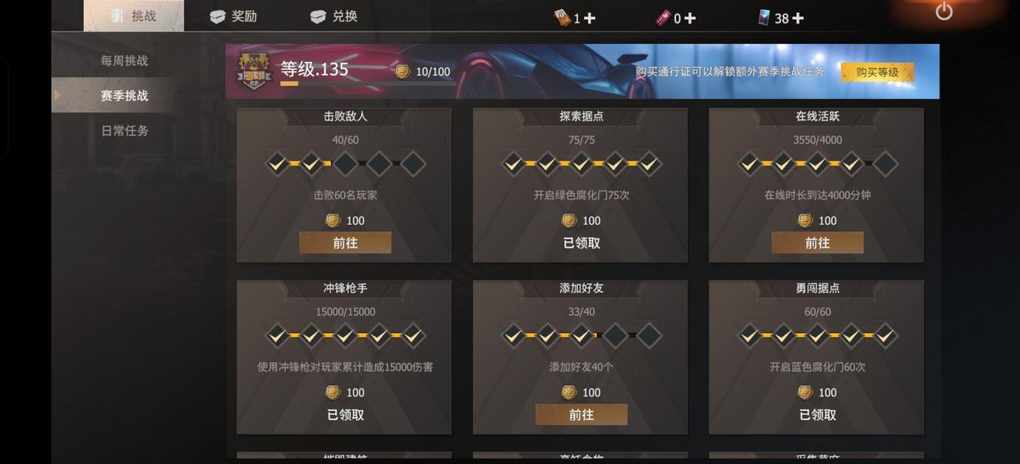Switch to the 兑换 exchange tab

pos(334,16)
